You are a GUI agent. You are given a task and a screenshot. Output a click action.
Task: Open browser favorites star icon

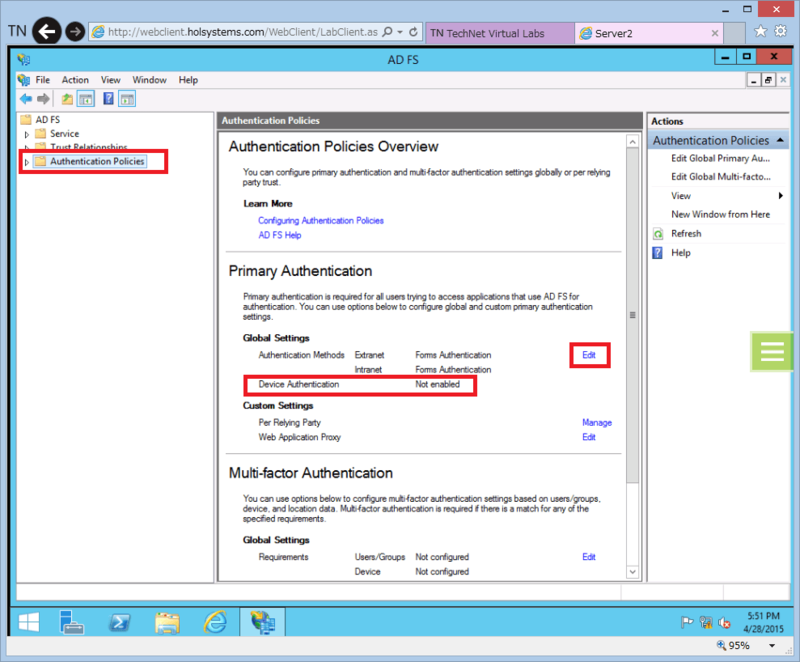pos(760,32)
